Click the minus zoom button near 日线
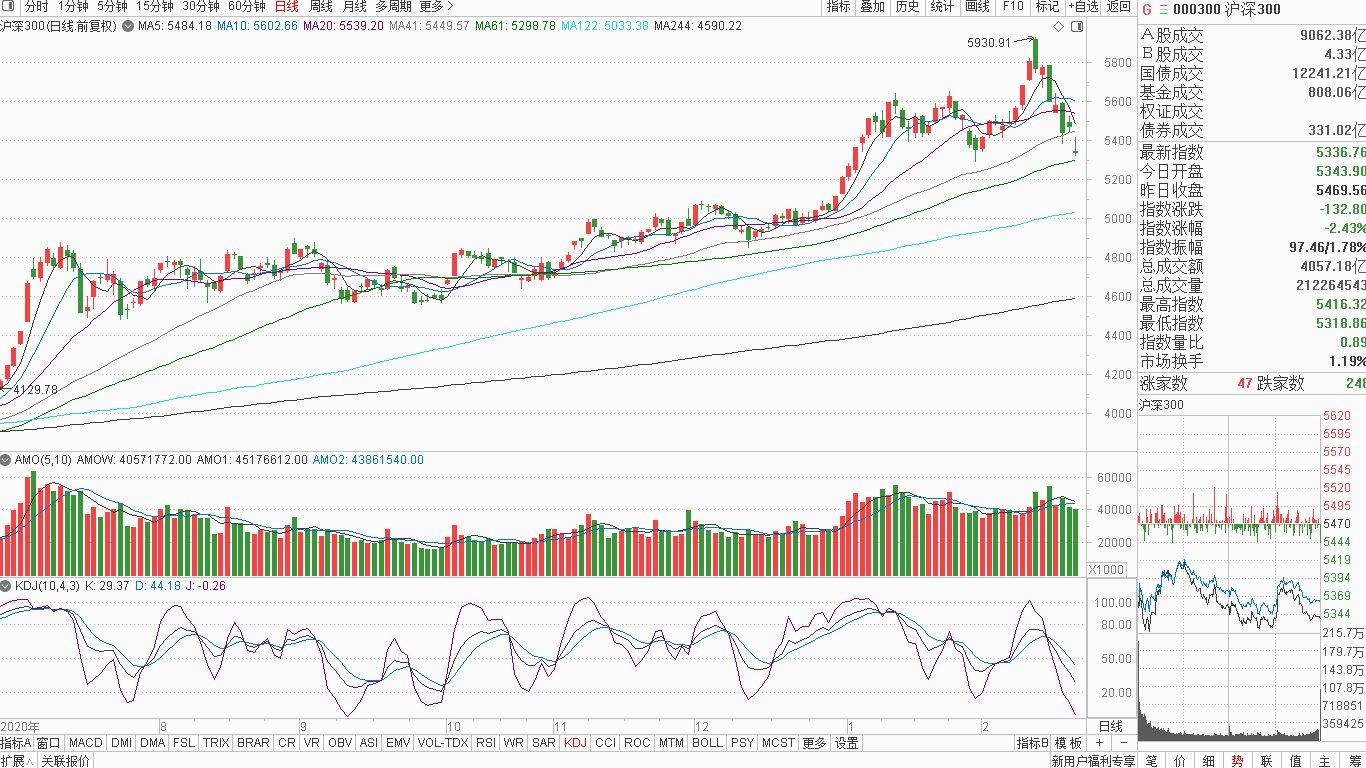This screenshot has width=1366, height=768. pyautogui.click(x=1123, y=743)
